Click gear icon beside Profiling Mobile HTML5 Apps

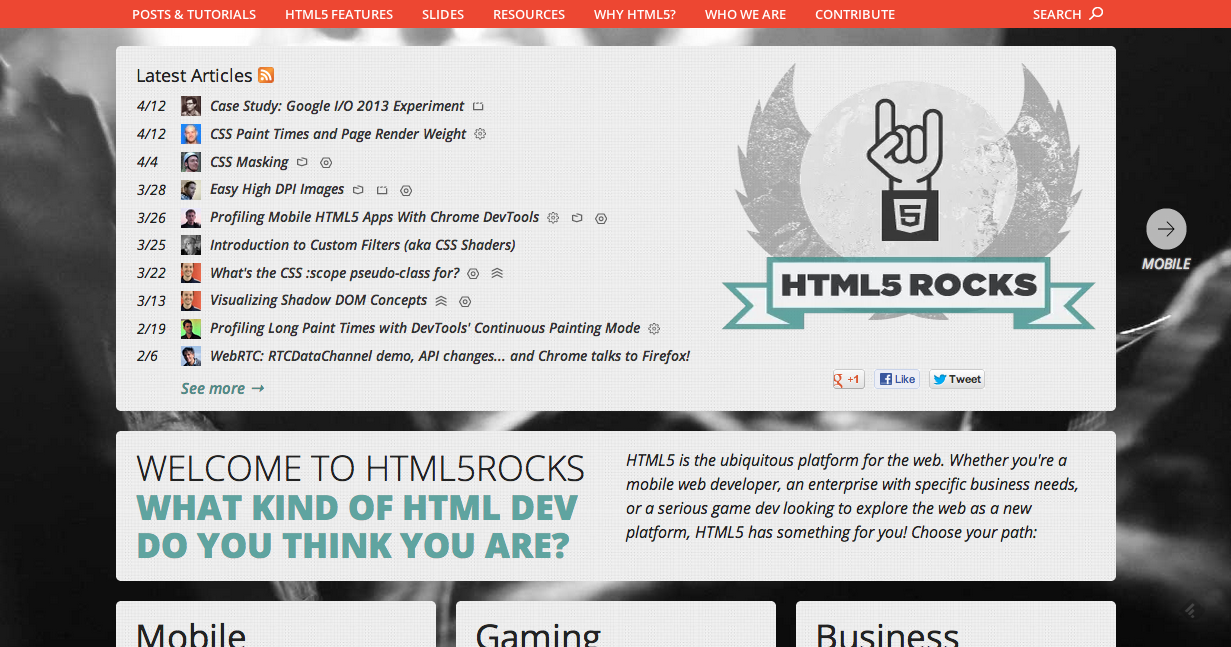point(553,218)
